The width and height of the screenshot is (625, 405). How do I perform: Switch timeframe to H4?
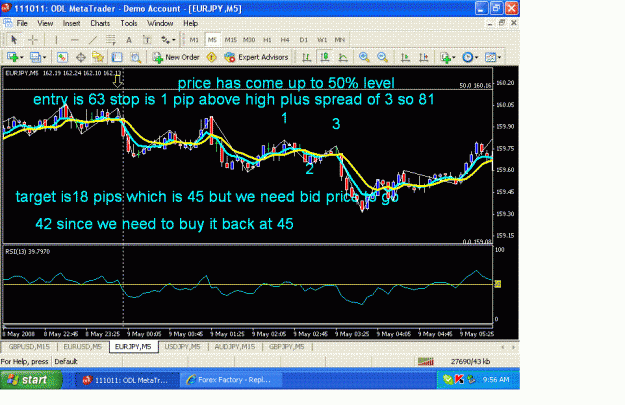coord(285,39)
